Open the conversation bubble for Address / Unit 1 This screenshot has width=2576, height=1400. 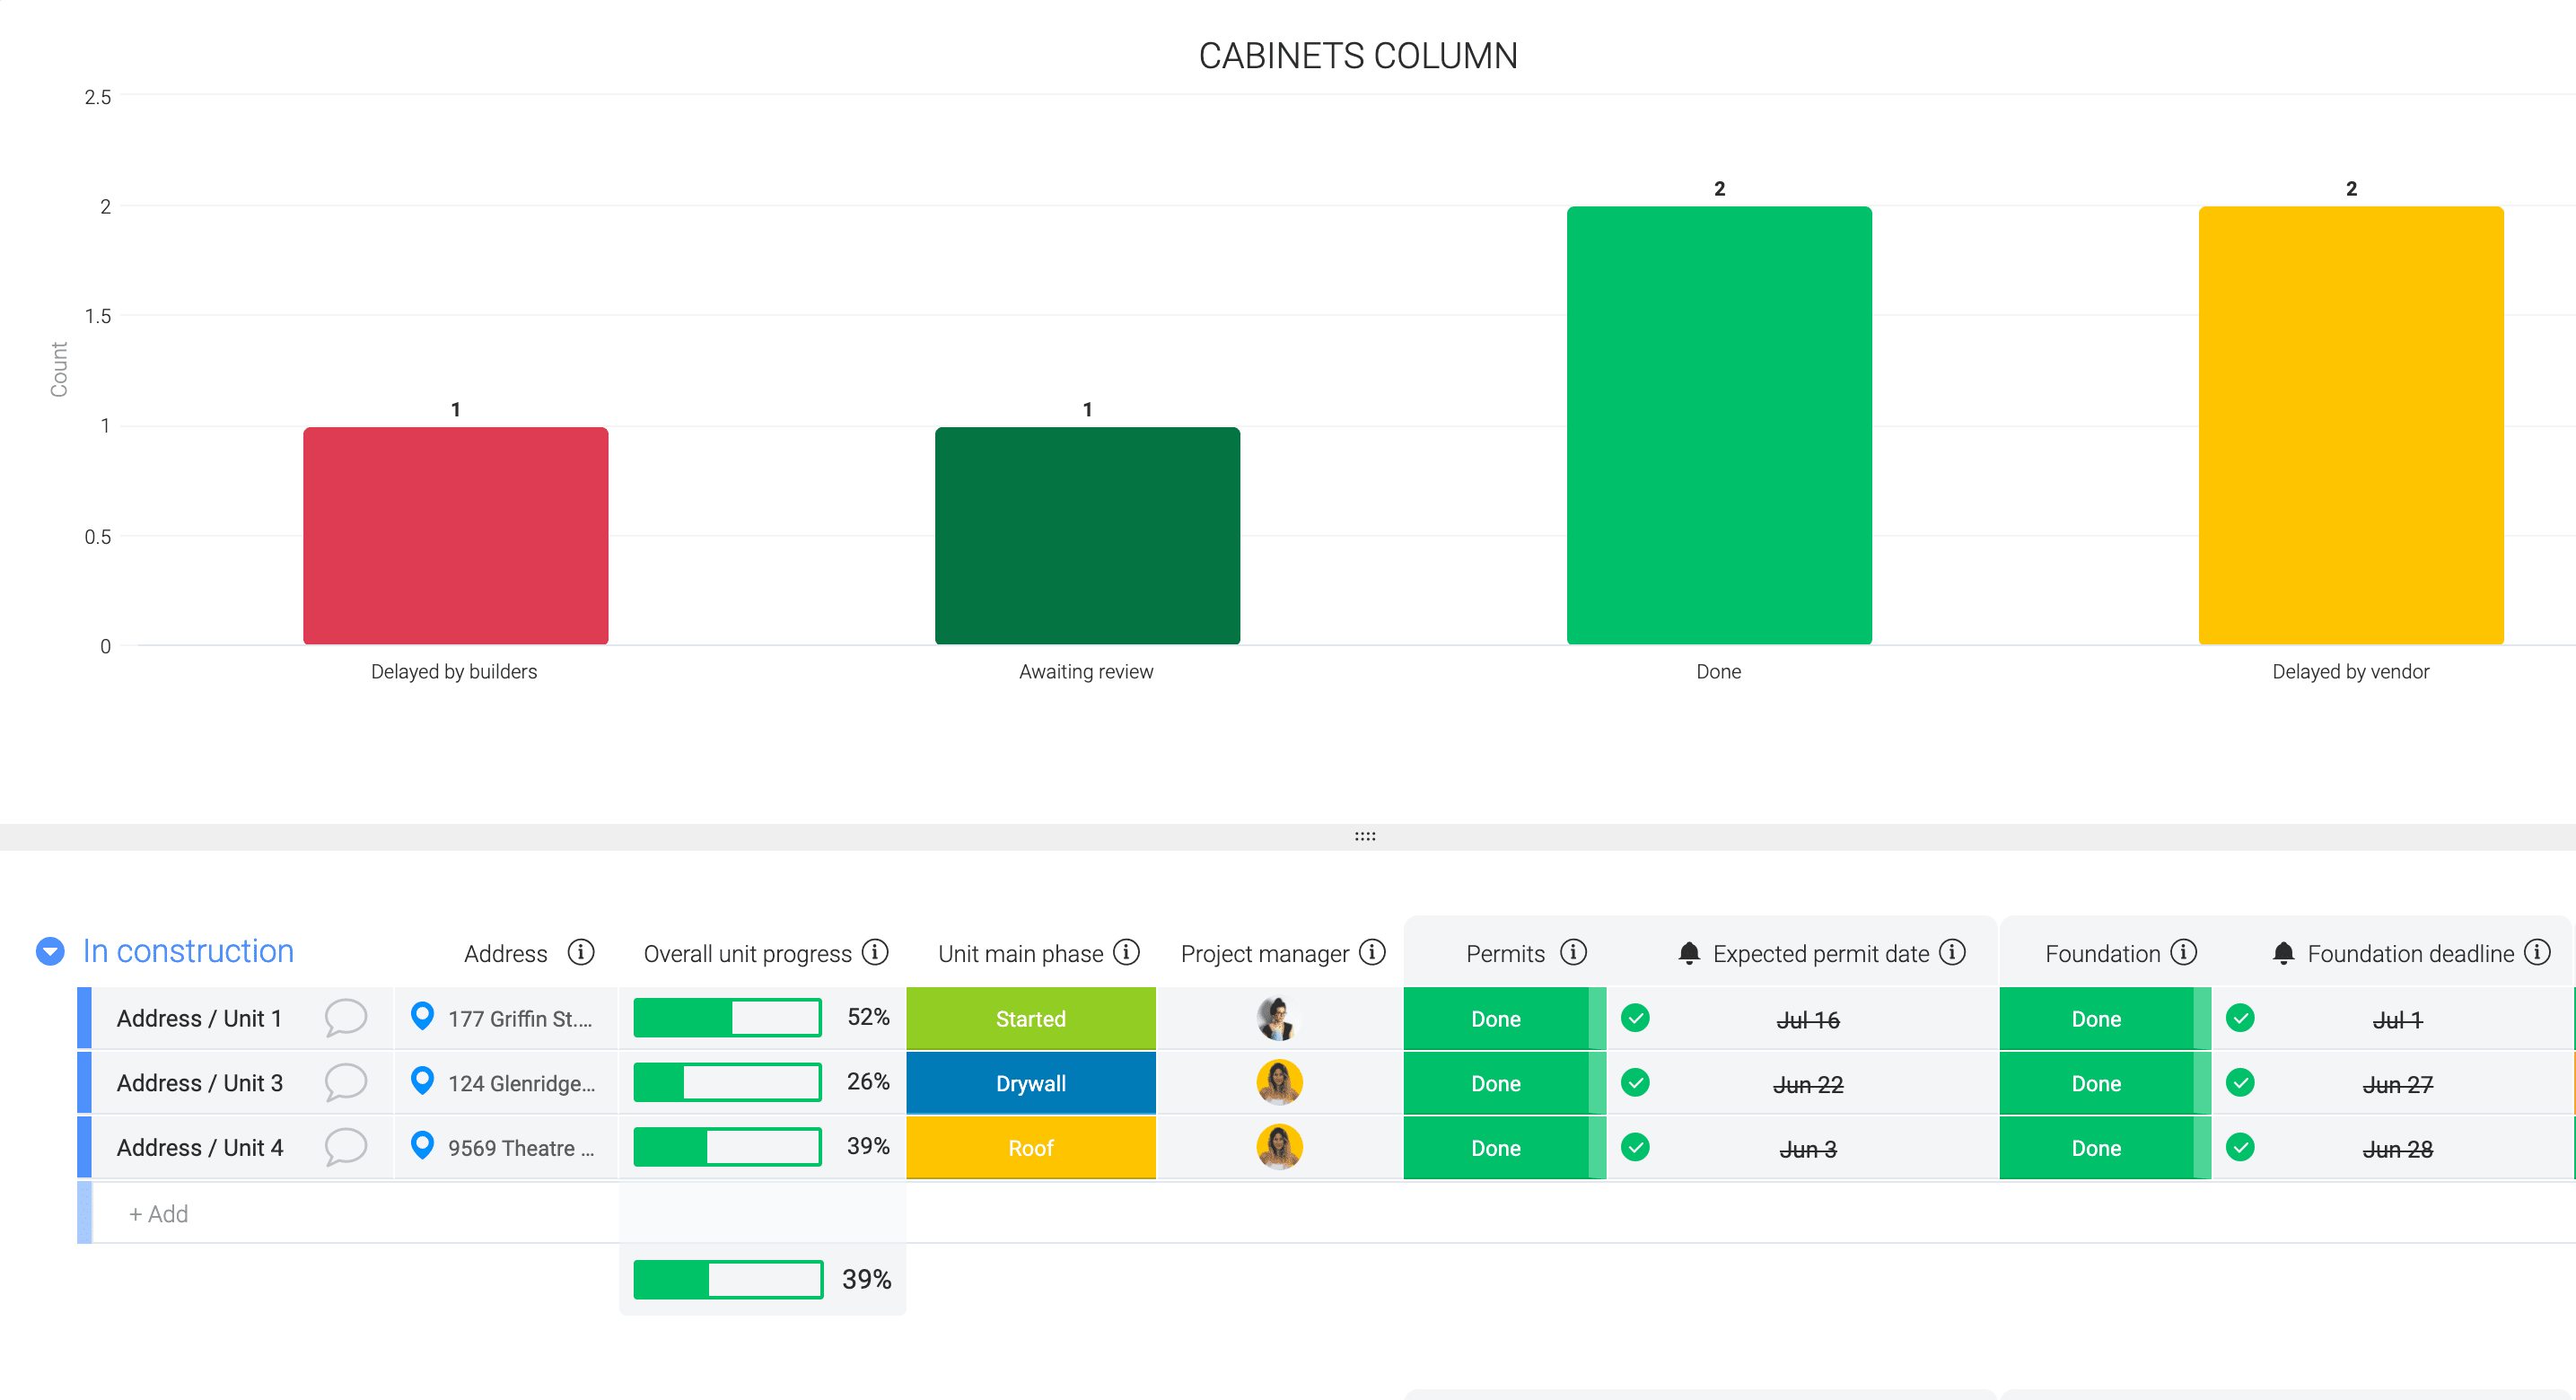[346, 1018]
